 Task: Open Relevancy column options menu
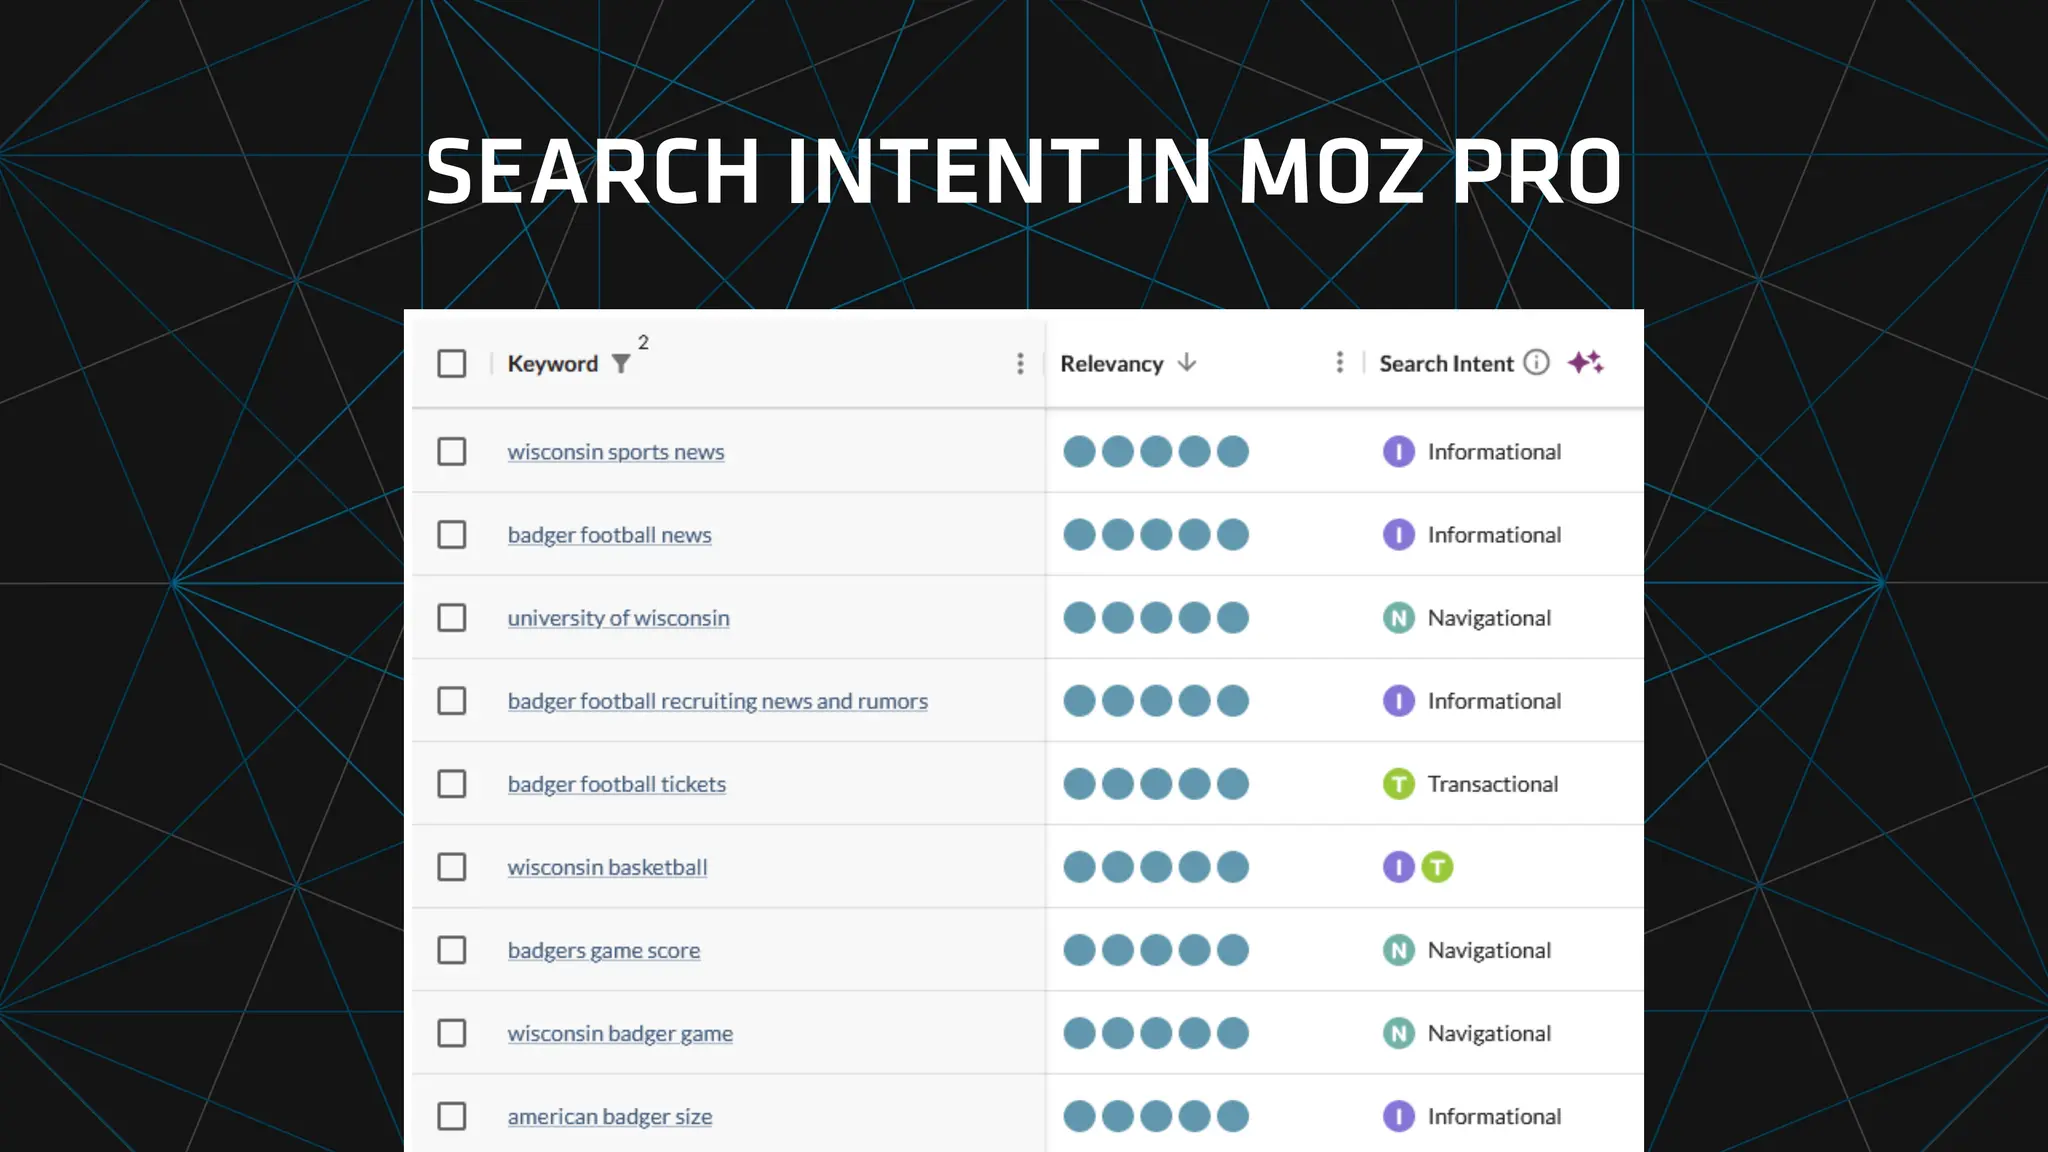click(1340, 362)
